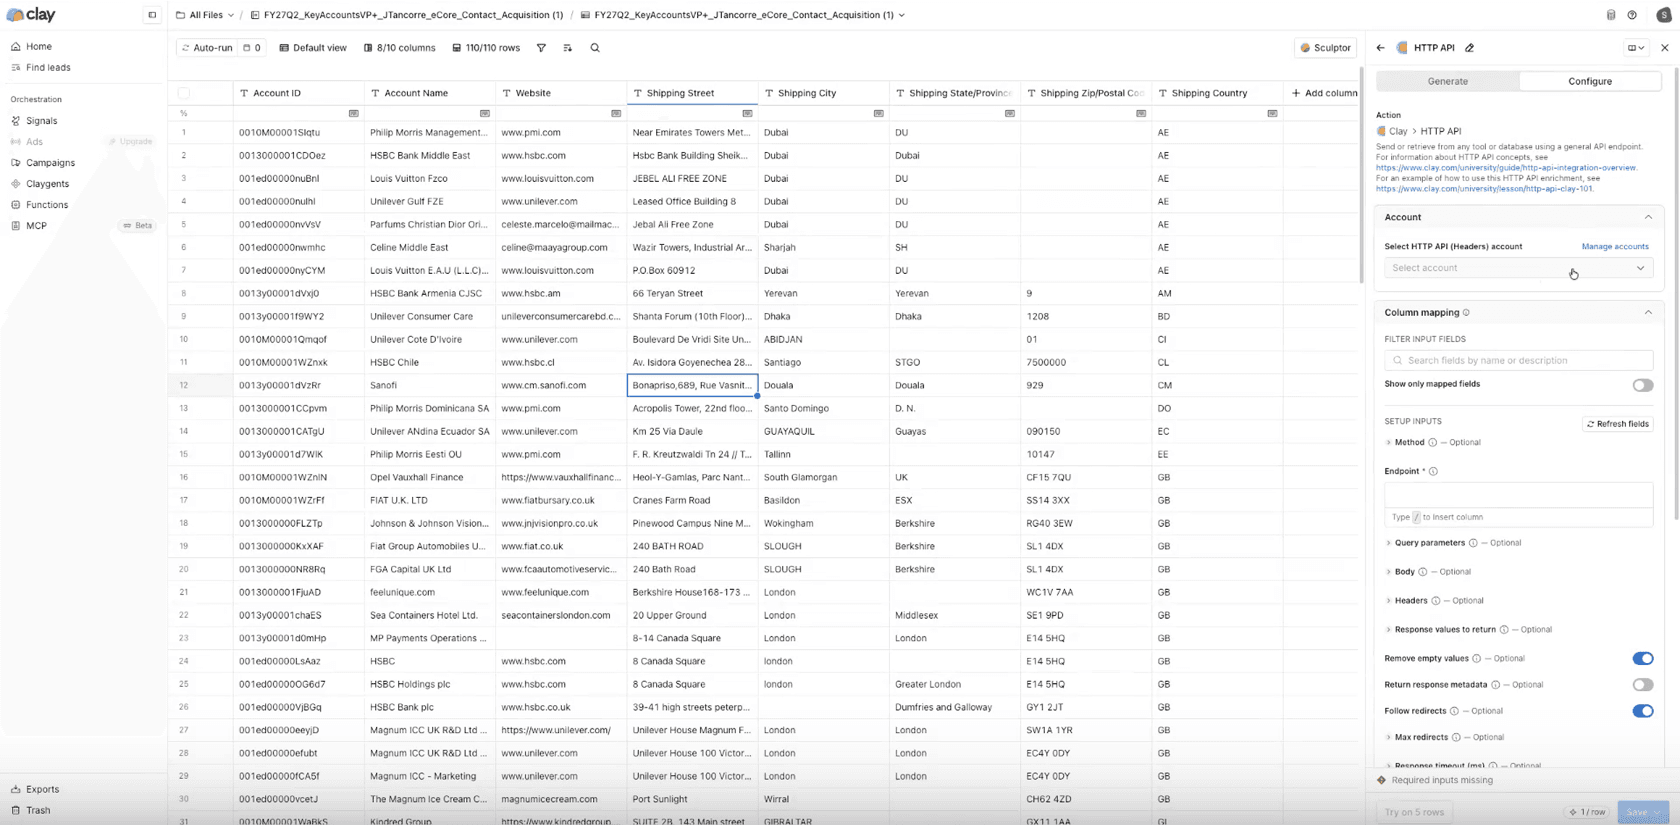Image resolution: width=1680 pixels, height=825 pixels.
Task: Click info icon for Return response metadata
Action: click(x=1496, y=685)
